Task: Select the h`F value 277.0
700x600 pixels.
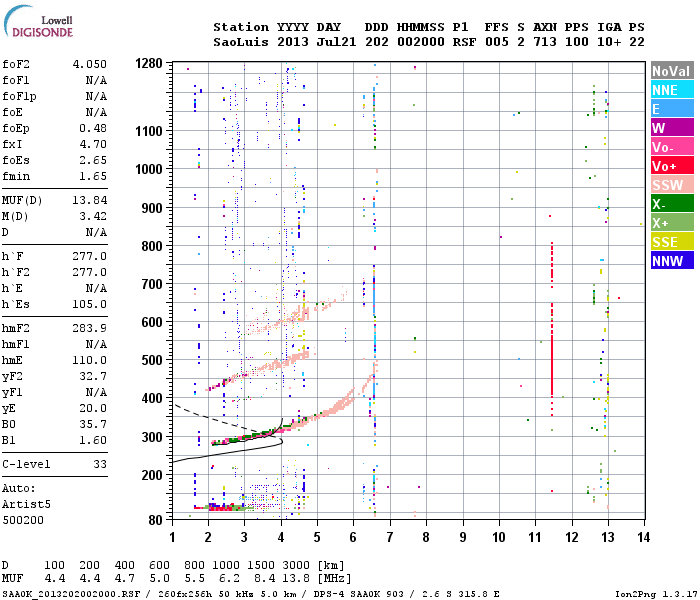Action: click(x=90, y=256)
